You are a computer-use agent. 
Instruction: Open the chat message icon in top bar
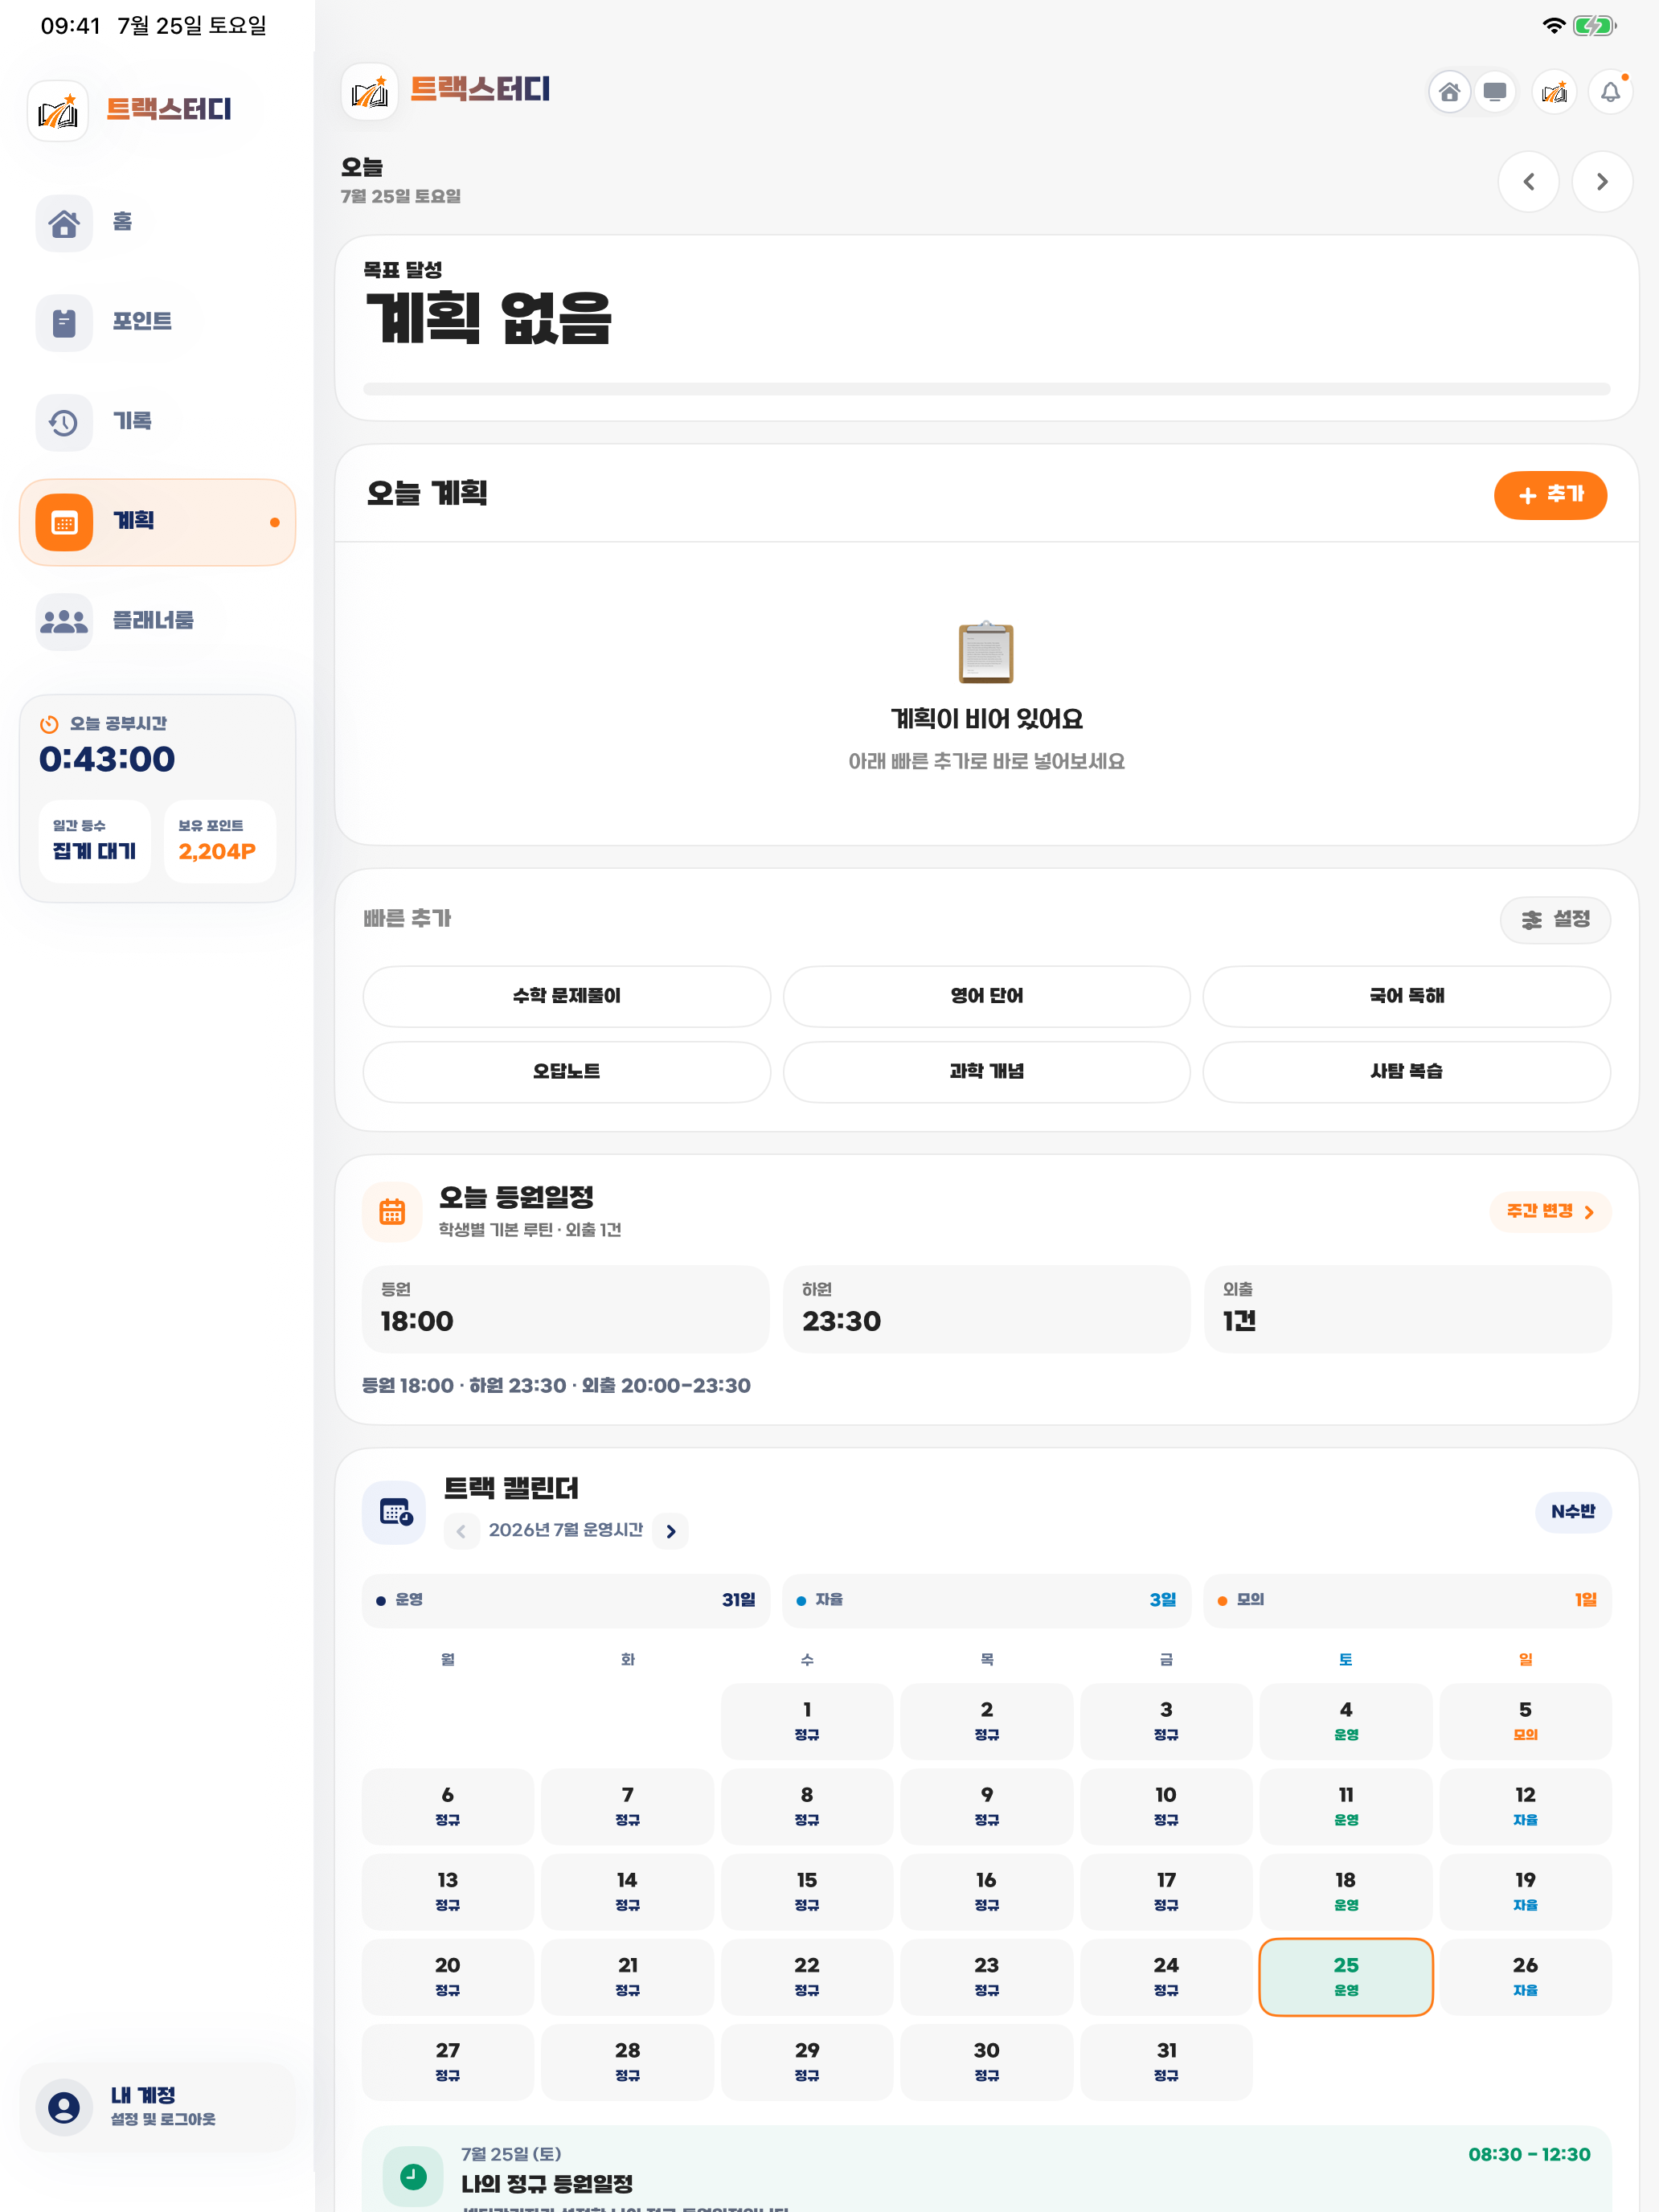click(x=1495, y=93)
